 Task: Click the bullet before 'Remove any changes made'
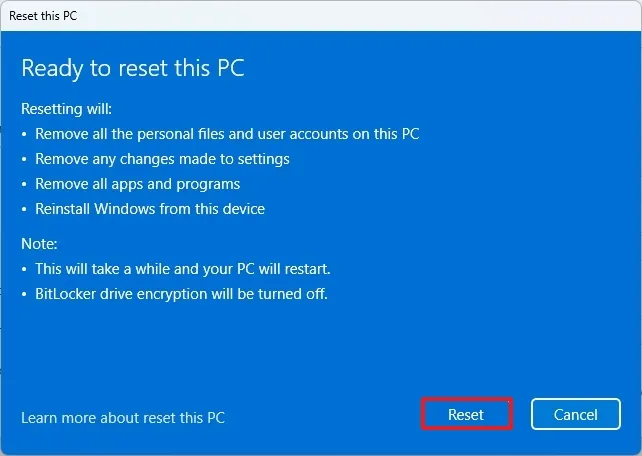(x=24, y=160)
